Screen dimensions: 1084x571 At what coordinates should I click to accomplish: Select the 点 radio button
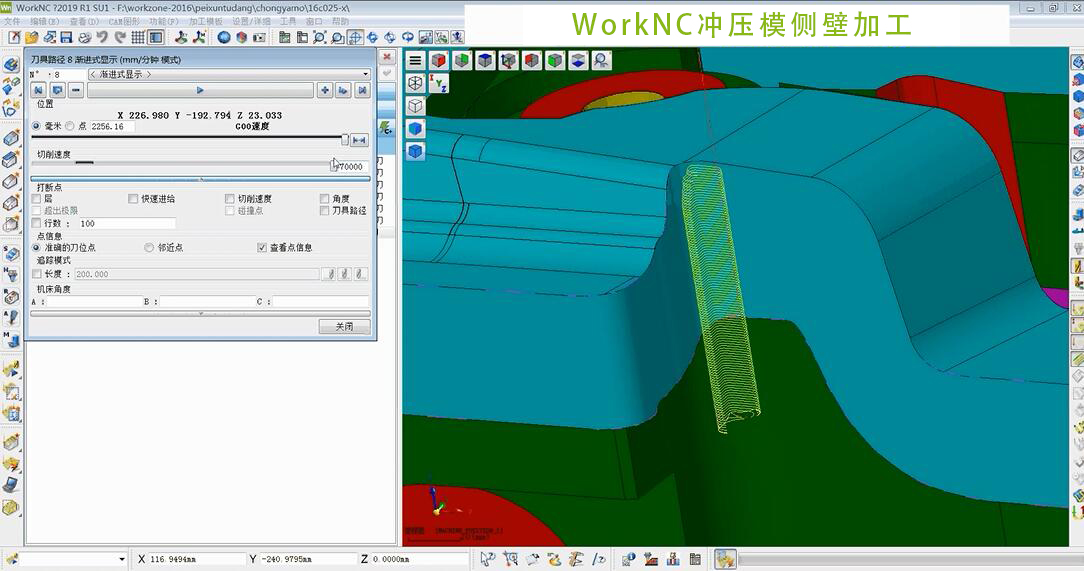(x=70, y=127)
